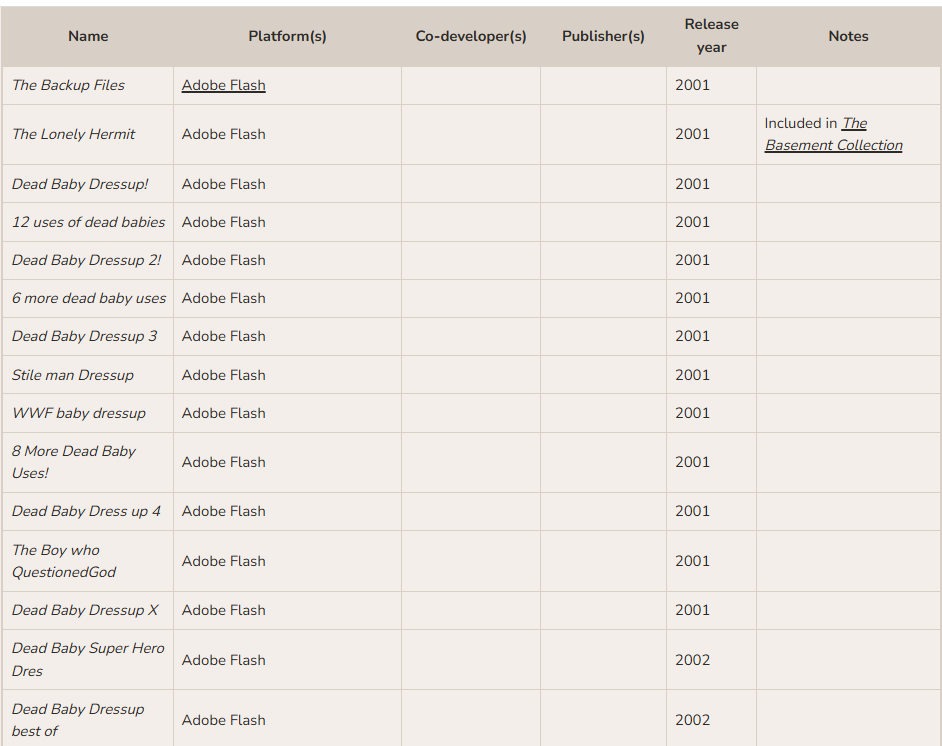Select Dead Baby Dressup! title
This screenshot has width=942, height=746.
(80, 184)
